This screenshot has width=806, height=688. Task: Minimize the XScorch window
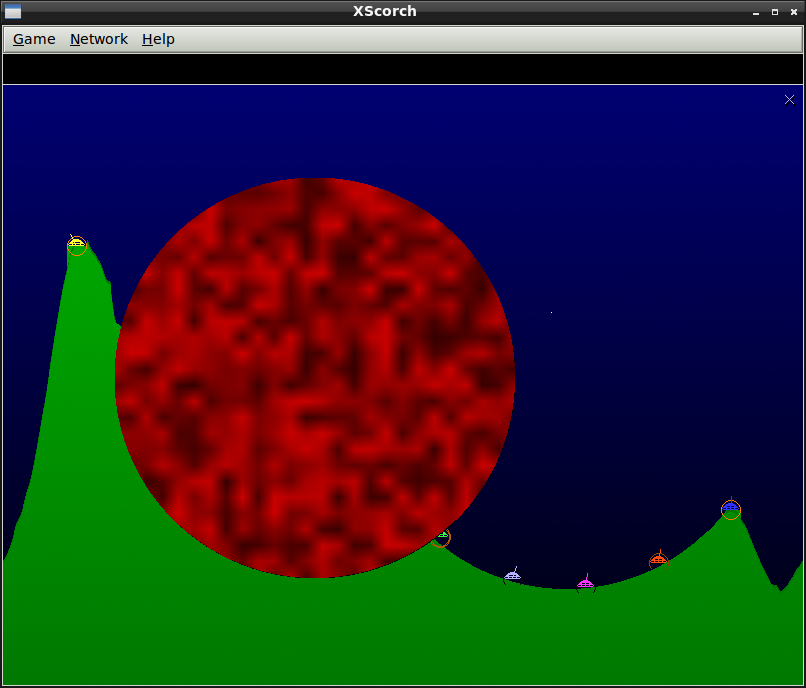point(756,12)
